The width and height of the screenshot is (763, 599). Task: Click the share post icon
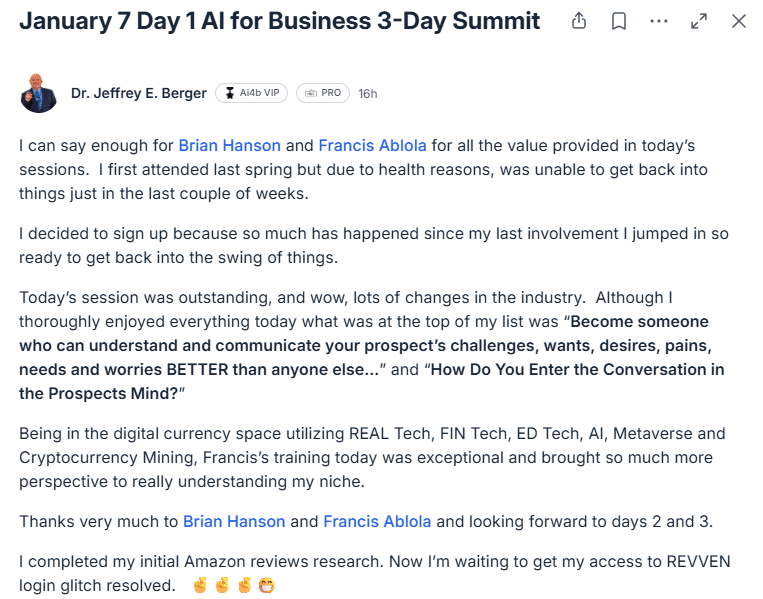point(579,21)
